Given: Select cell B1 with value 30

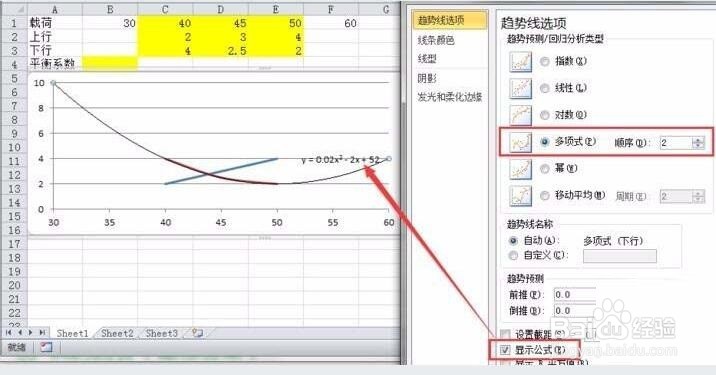Looking at the screenshot, I should point(110,23).
